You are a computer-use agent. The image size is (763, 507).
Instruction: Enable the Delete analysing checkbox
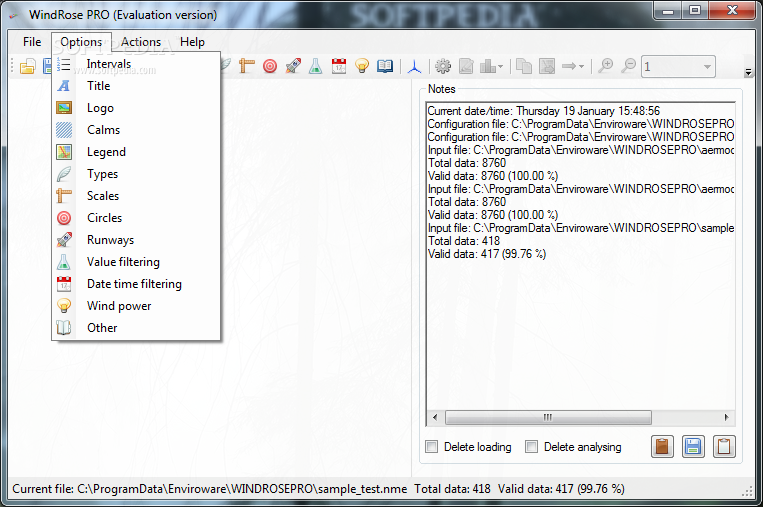point(531,447)
